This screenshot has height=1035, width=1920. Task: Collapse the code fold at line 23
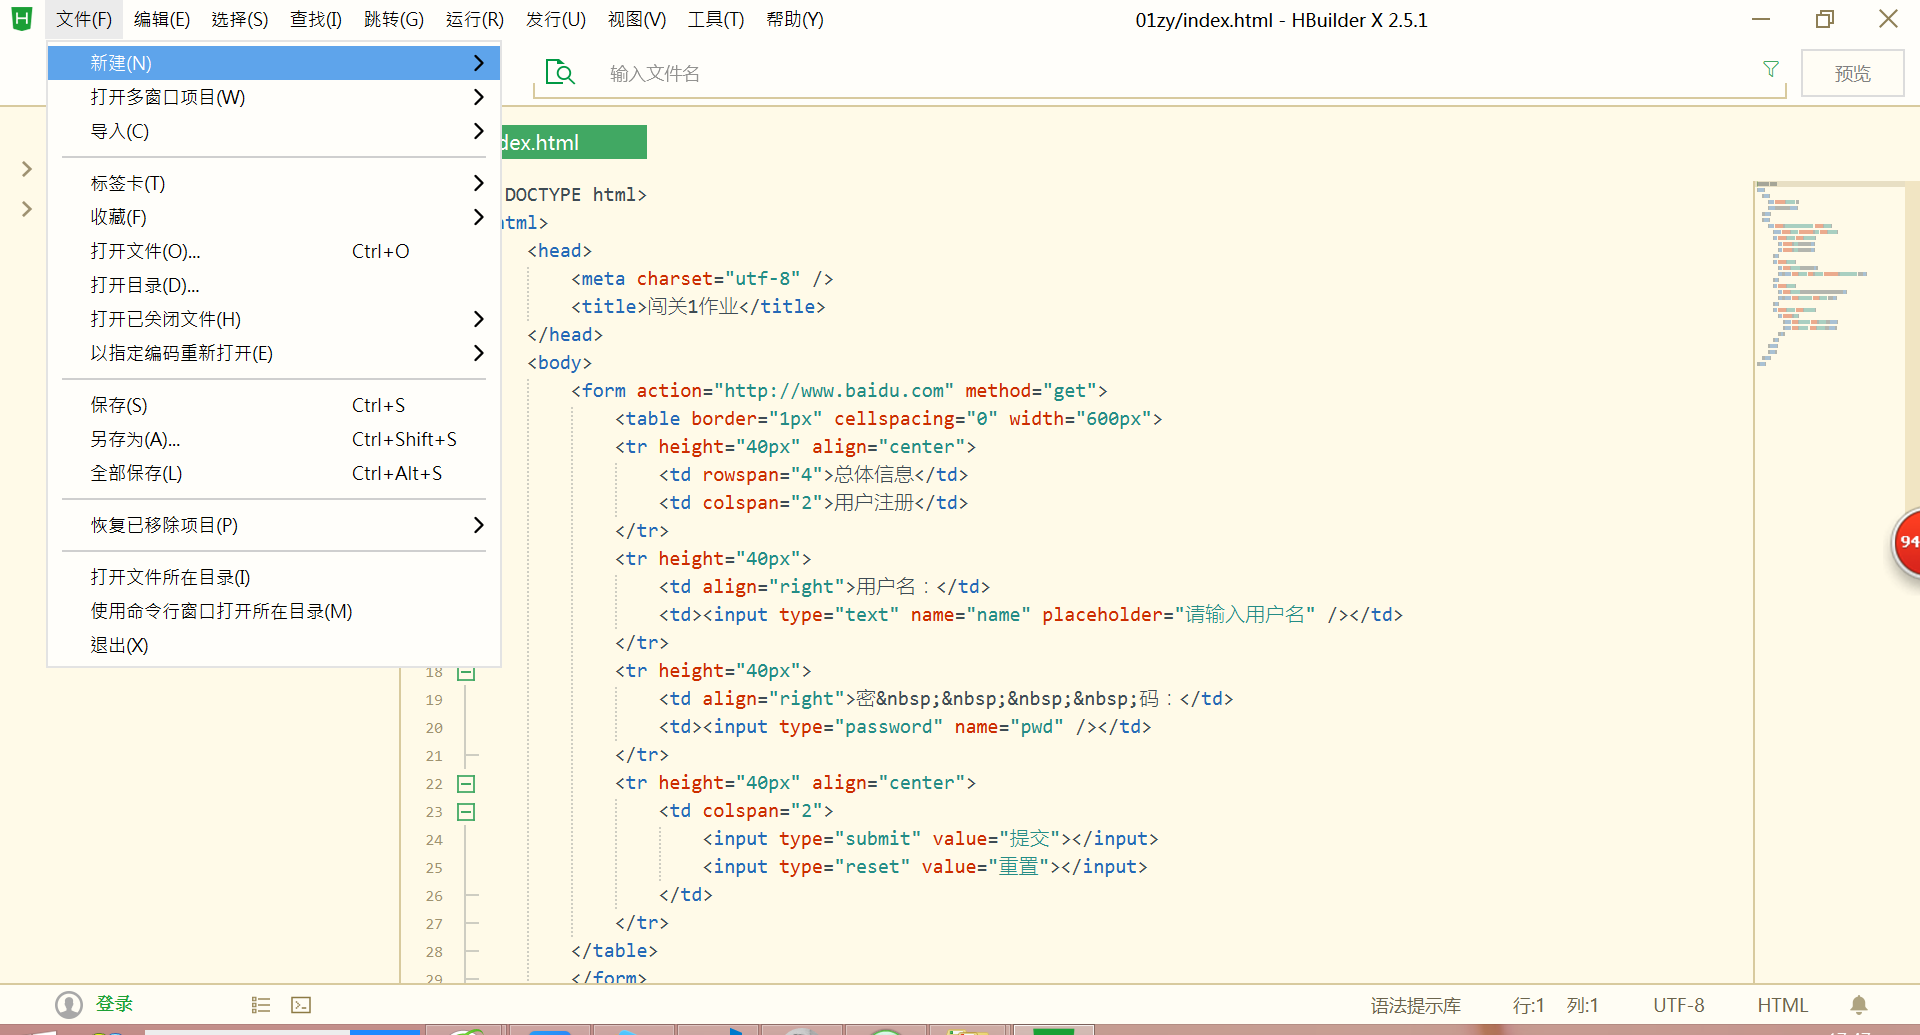point(465,812)
